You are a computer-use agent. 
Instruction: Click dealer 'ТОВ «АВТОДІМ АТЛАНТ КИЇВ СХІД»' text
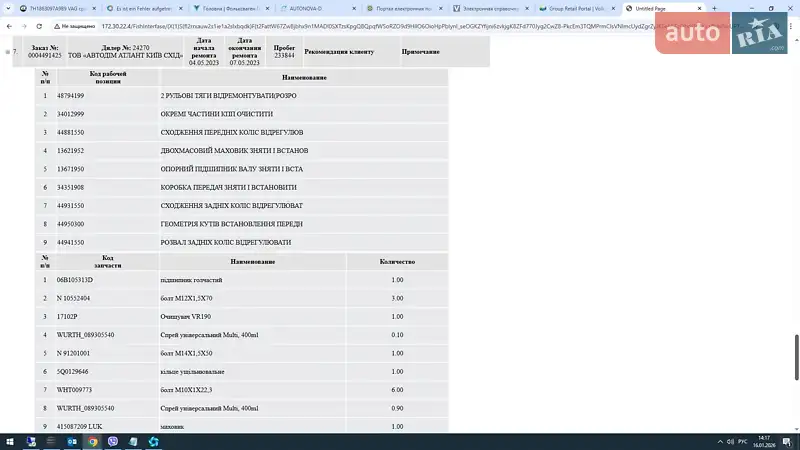pos(126,55)
